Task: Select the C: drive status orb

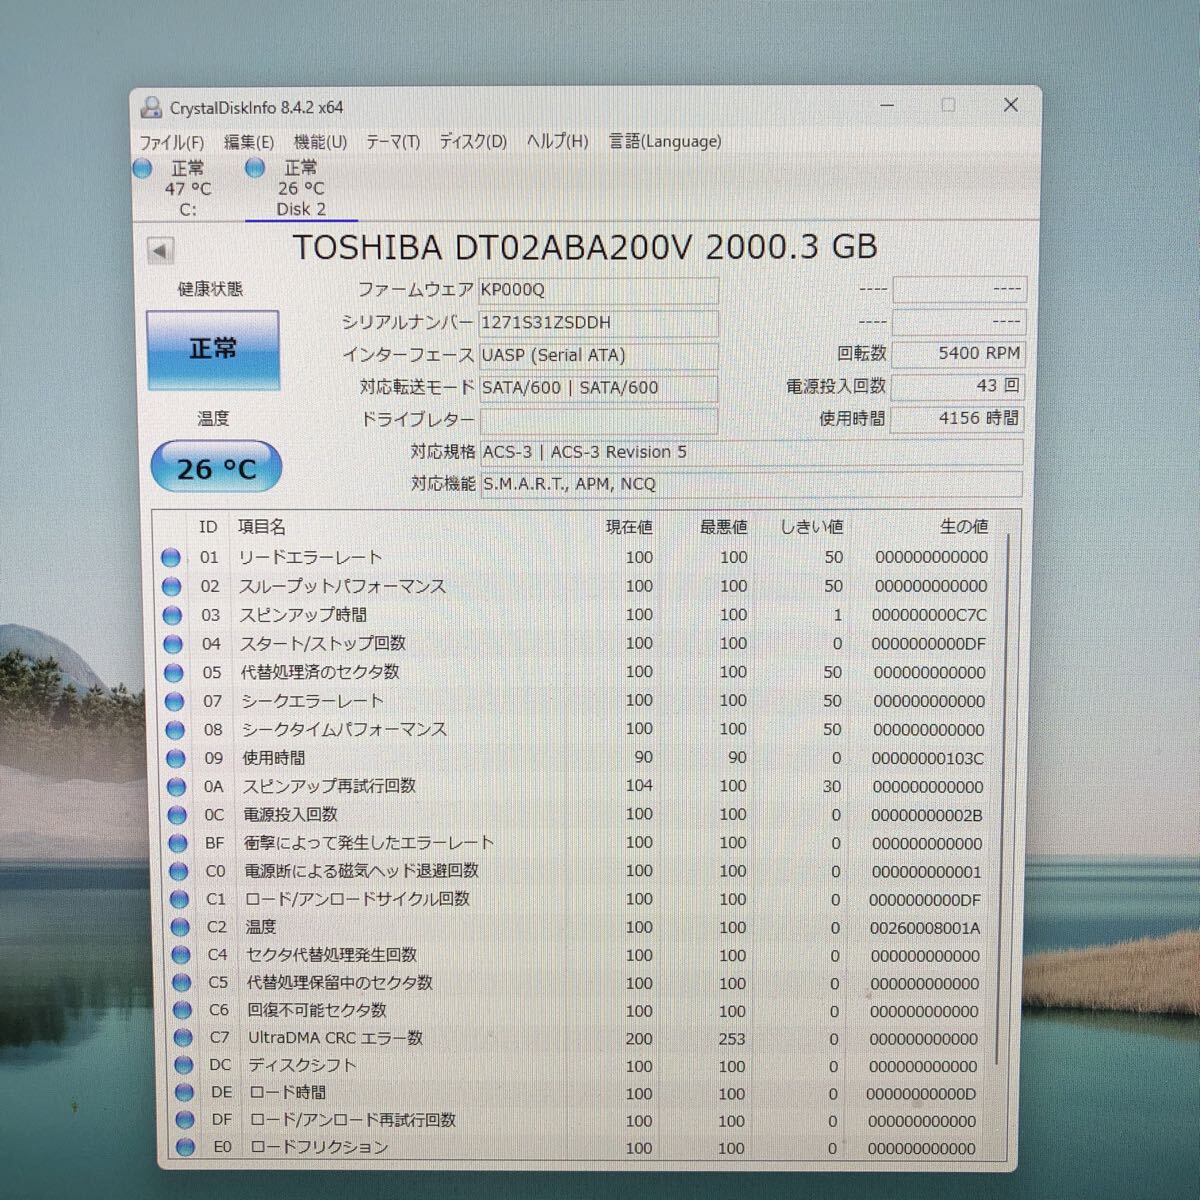Action: click(x=143, y=168)
